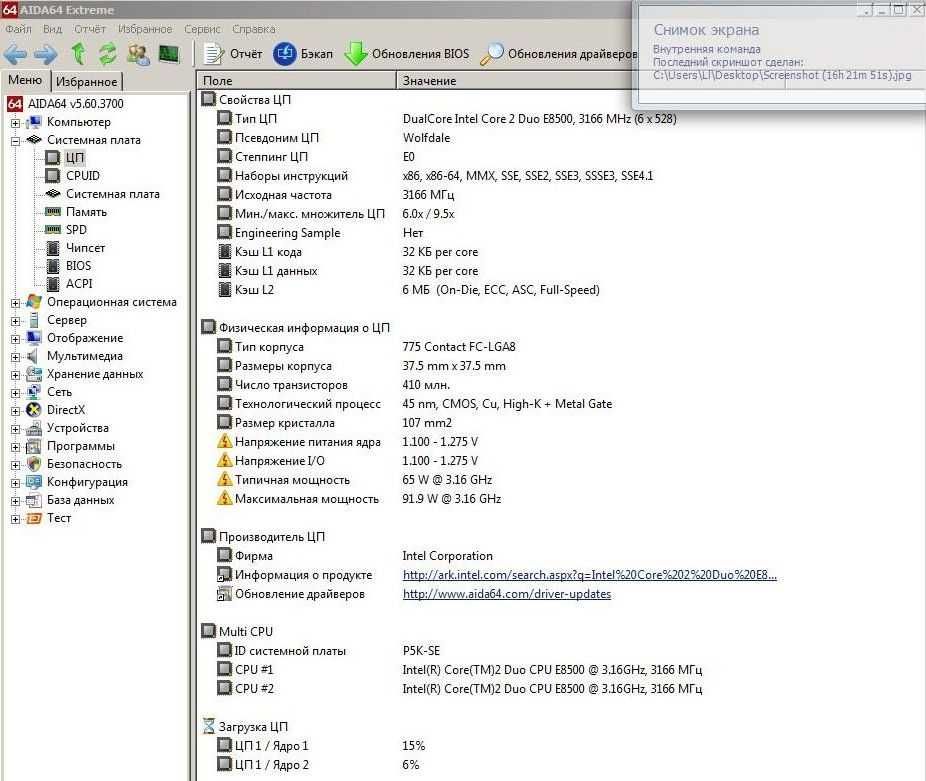
Task: Click the DirectX Xbox icon in tree
Action: 34,410
